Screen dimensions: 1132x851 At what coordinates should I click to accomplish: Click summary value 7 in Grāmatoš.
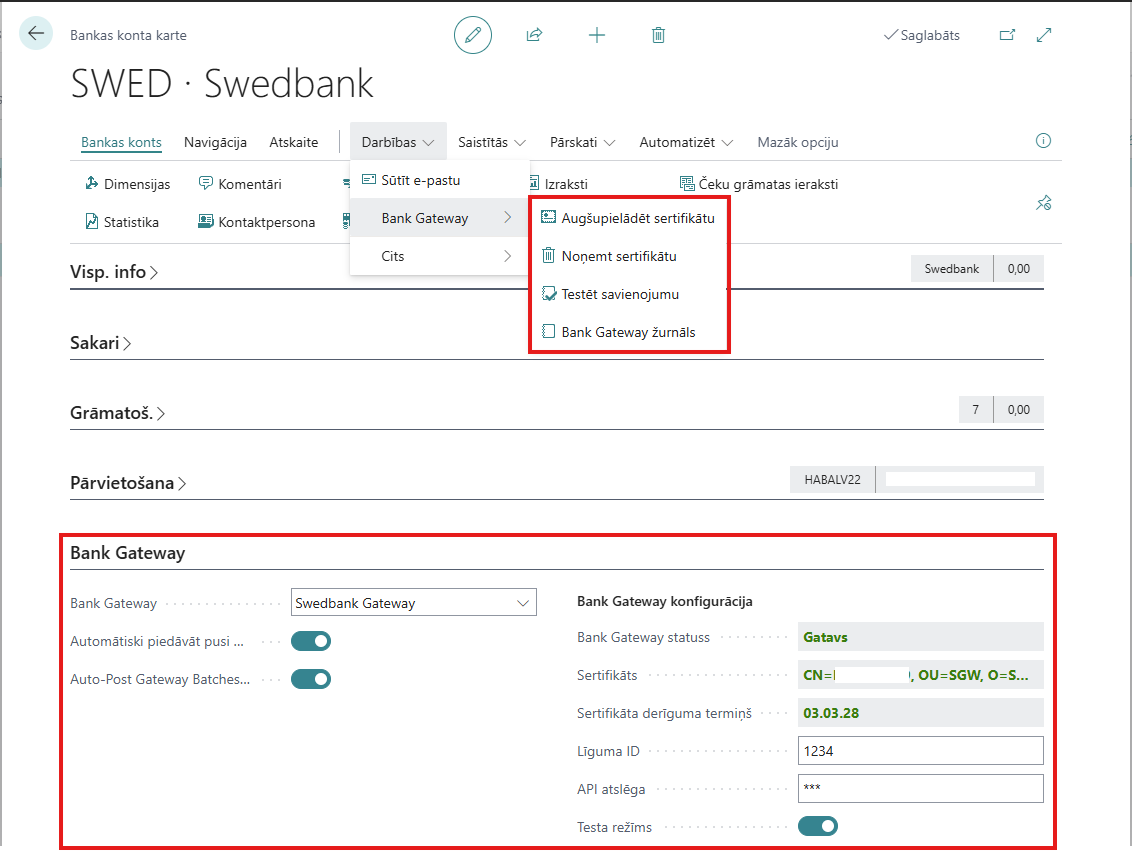(975, 409)
